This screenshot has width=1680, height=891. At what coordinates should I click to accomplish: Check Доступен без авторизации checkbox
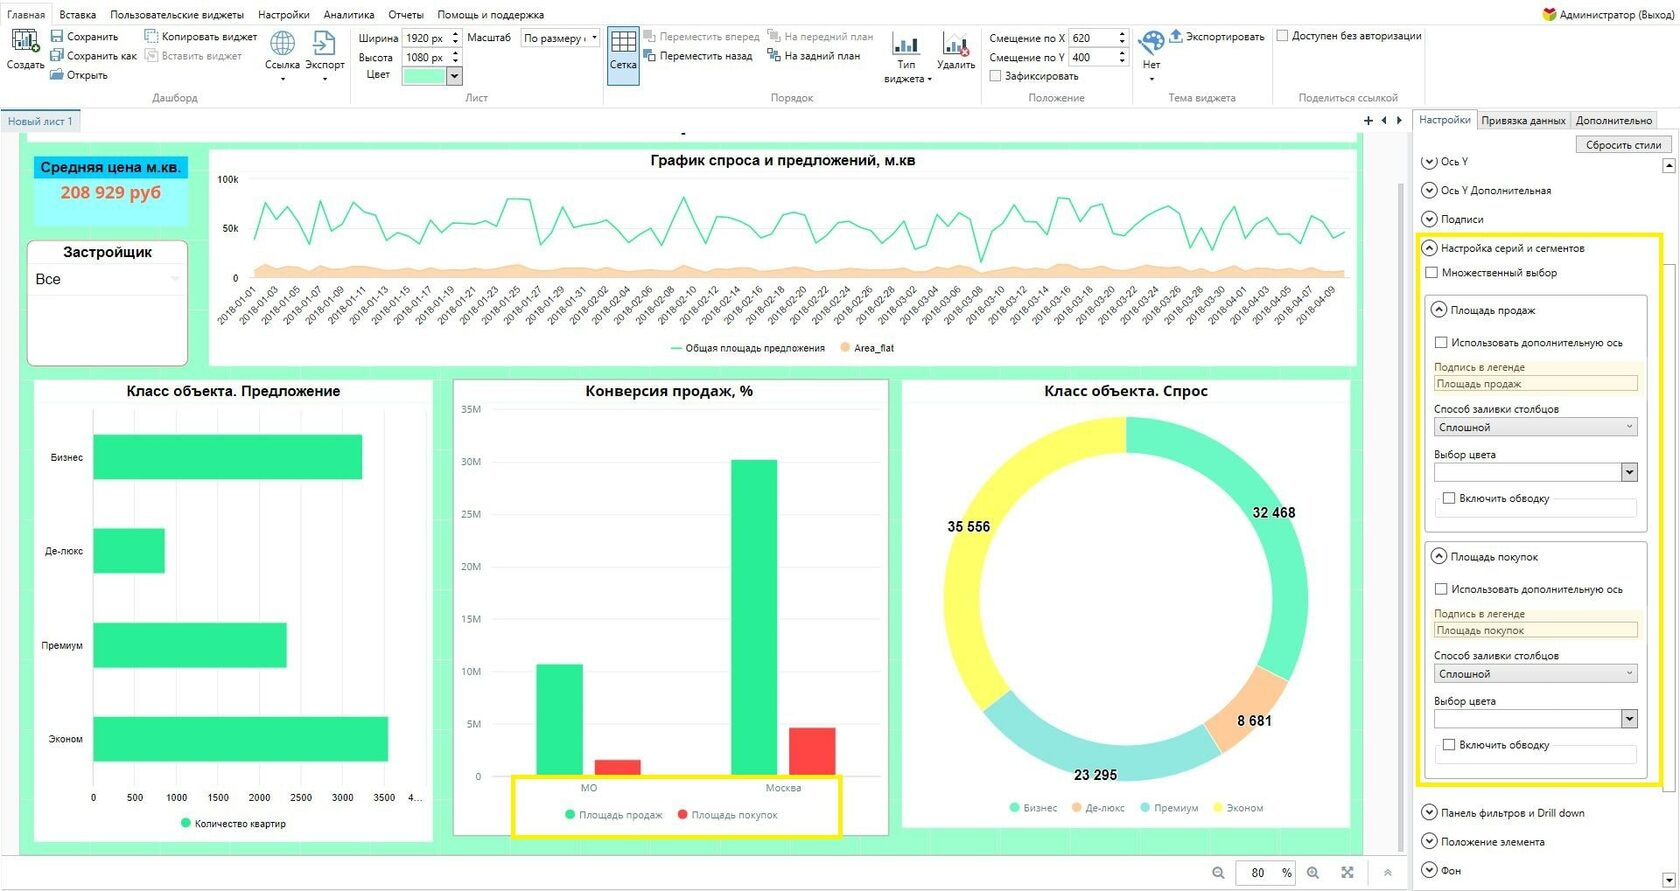(x=1282, y=36)
